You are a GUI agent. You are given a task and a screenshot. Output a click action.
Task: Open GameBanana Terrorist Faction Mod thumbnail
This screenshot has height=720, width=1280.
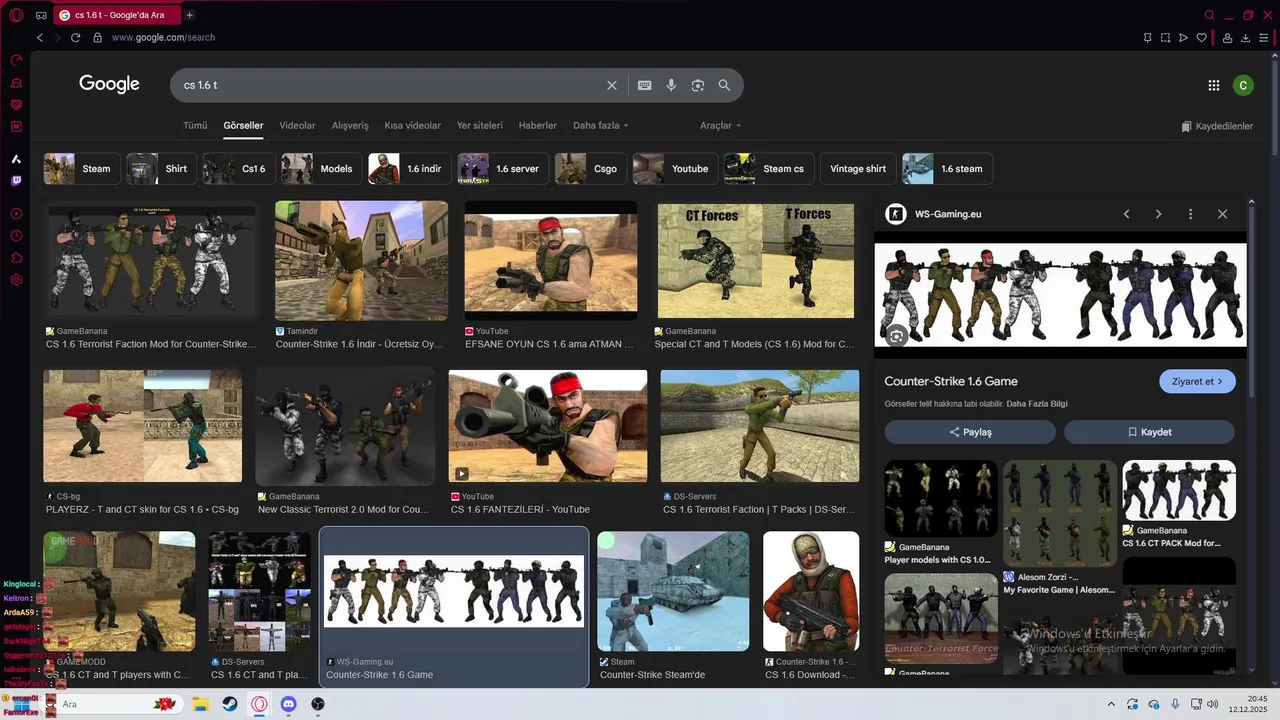click(x=151, y=260)
